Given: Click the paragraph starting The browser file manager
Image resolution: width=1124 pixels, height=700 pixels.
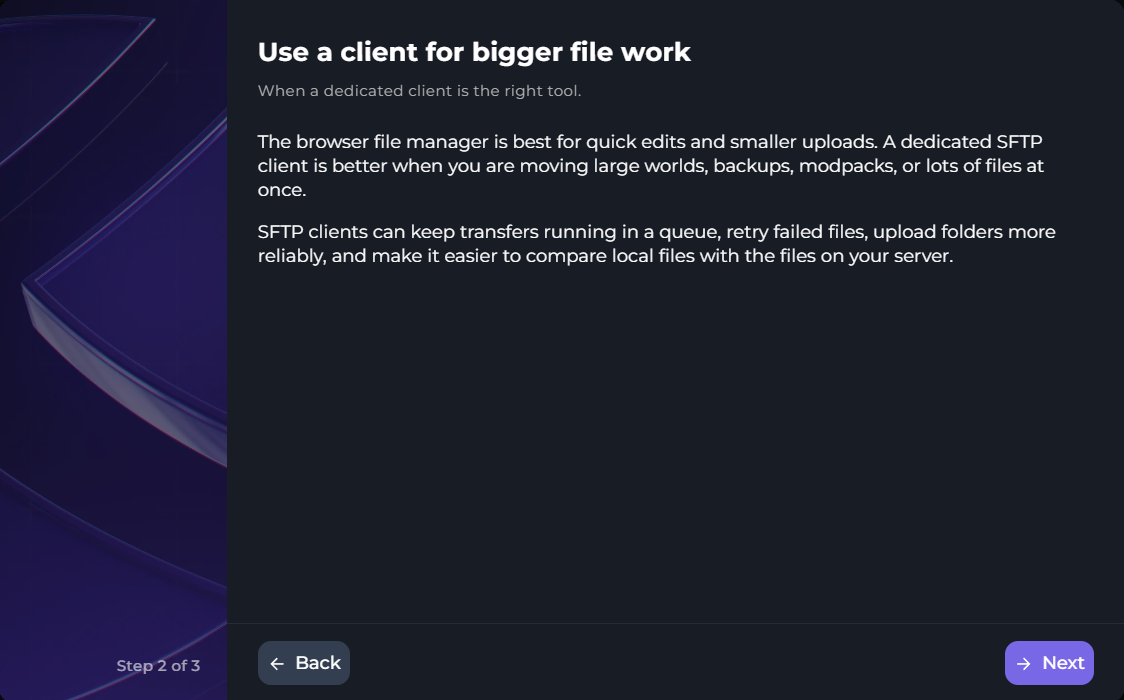Looking at the screenshot, I should [x=651, y=166].
